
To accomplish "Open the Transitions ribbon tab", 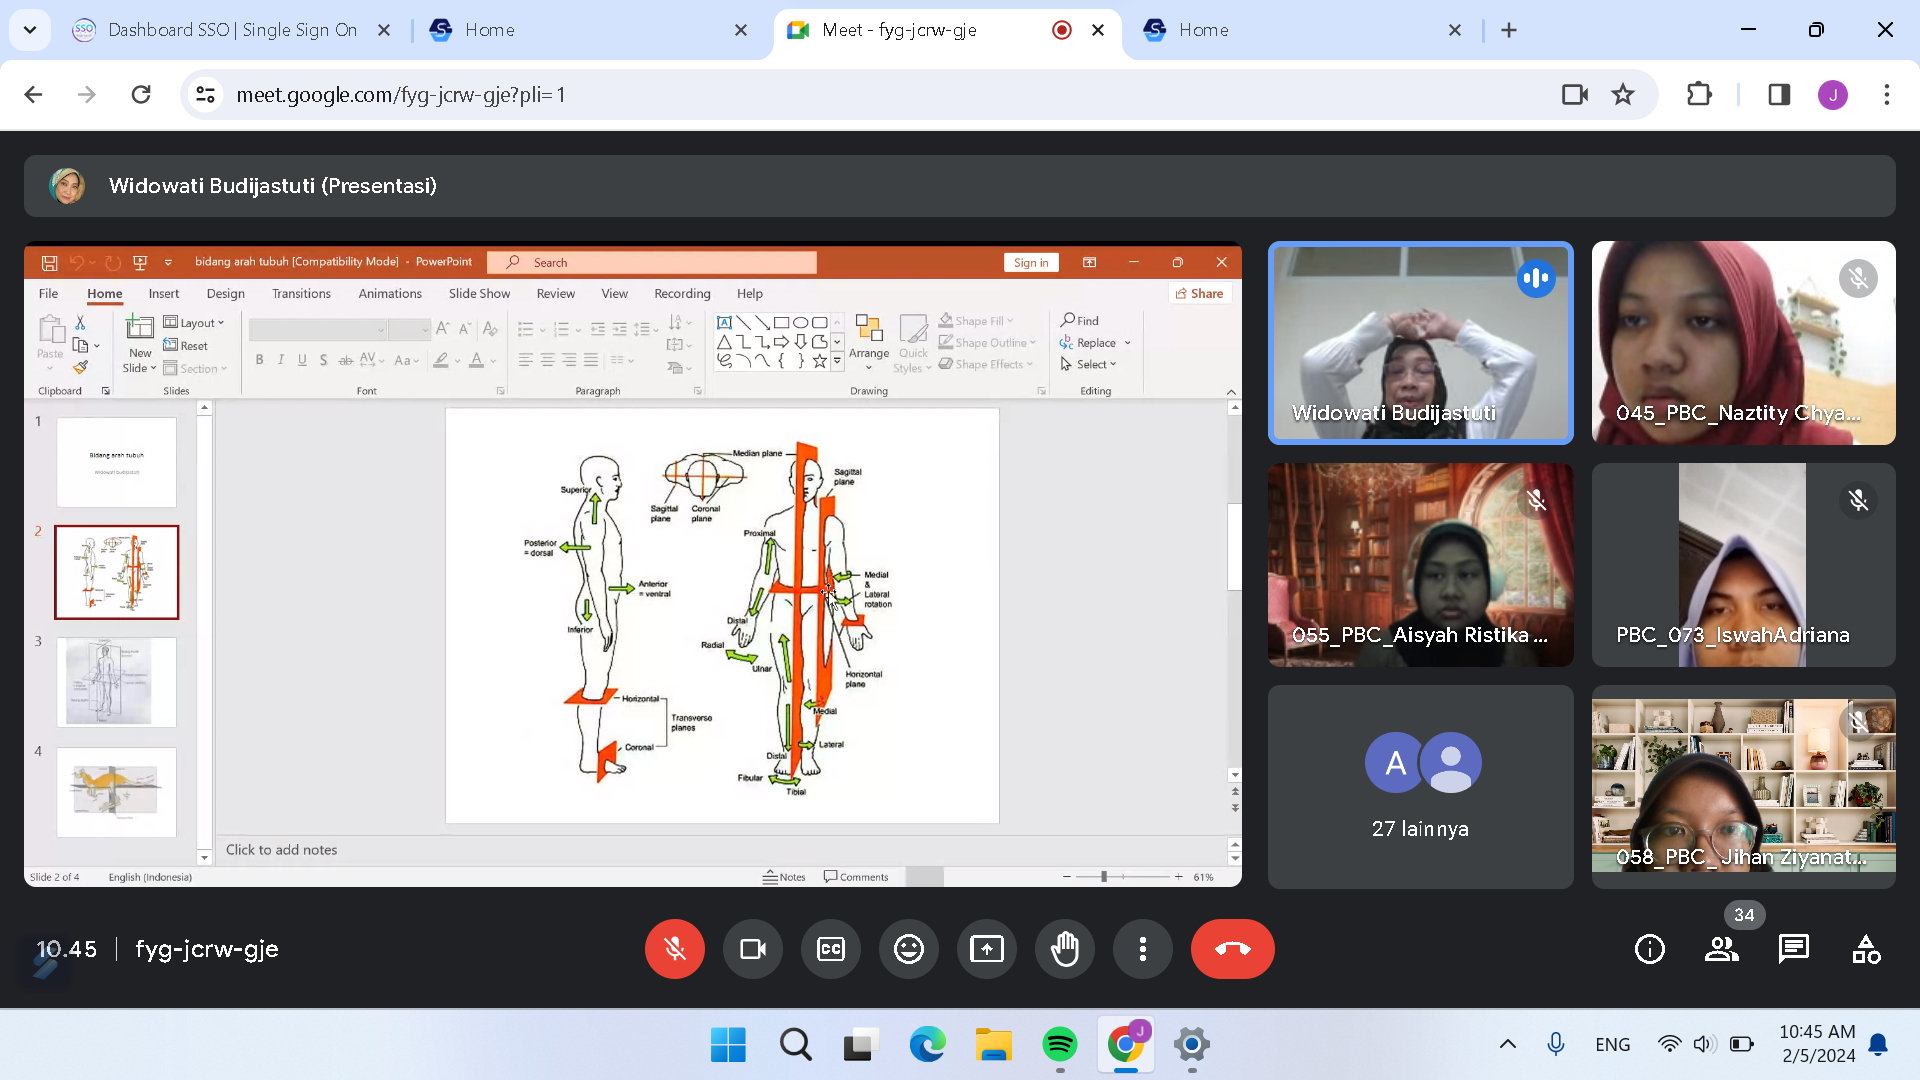I will [301, 293].
